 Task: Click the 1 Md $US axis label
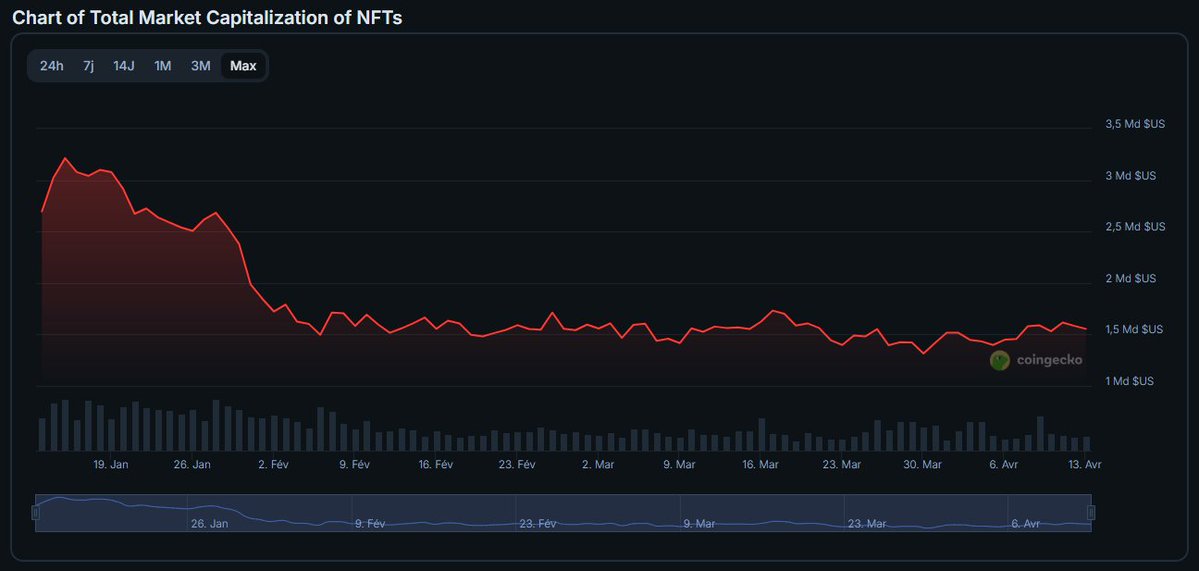1129,381
